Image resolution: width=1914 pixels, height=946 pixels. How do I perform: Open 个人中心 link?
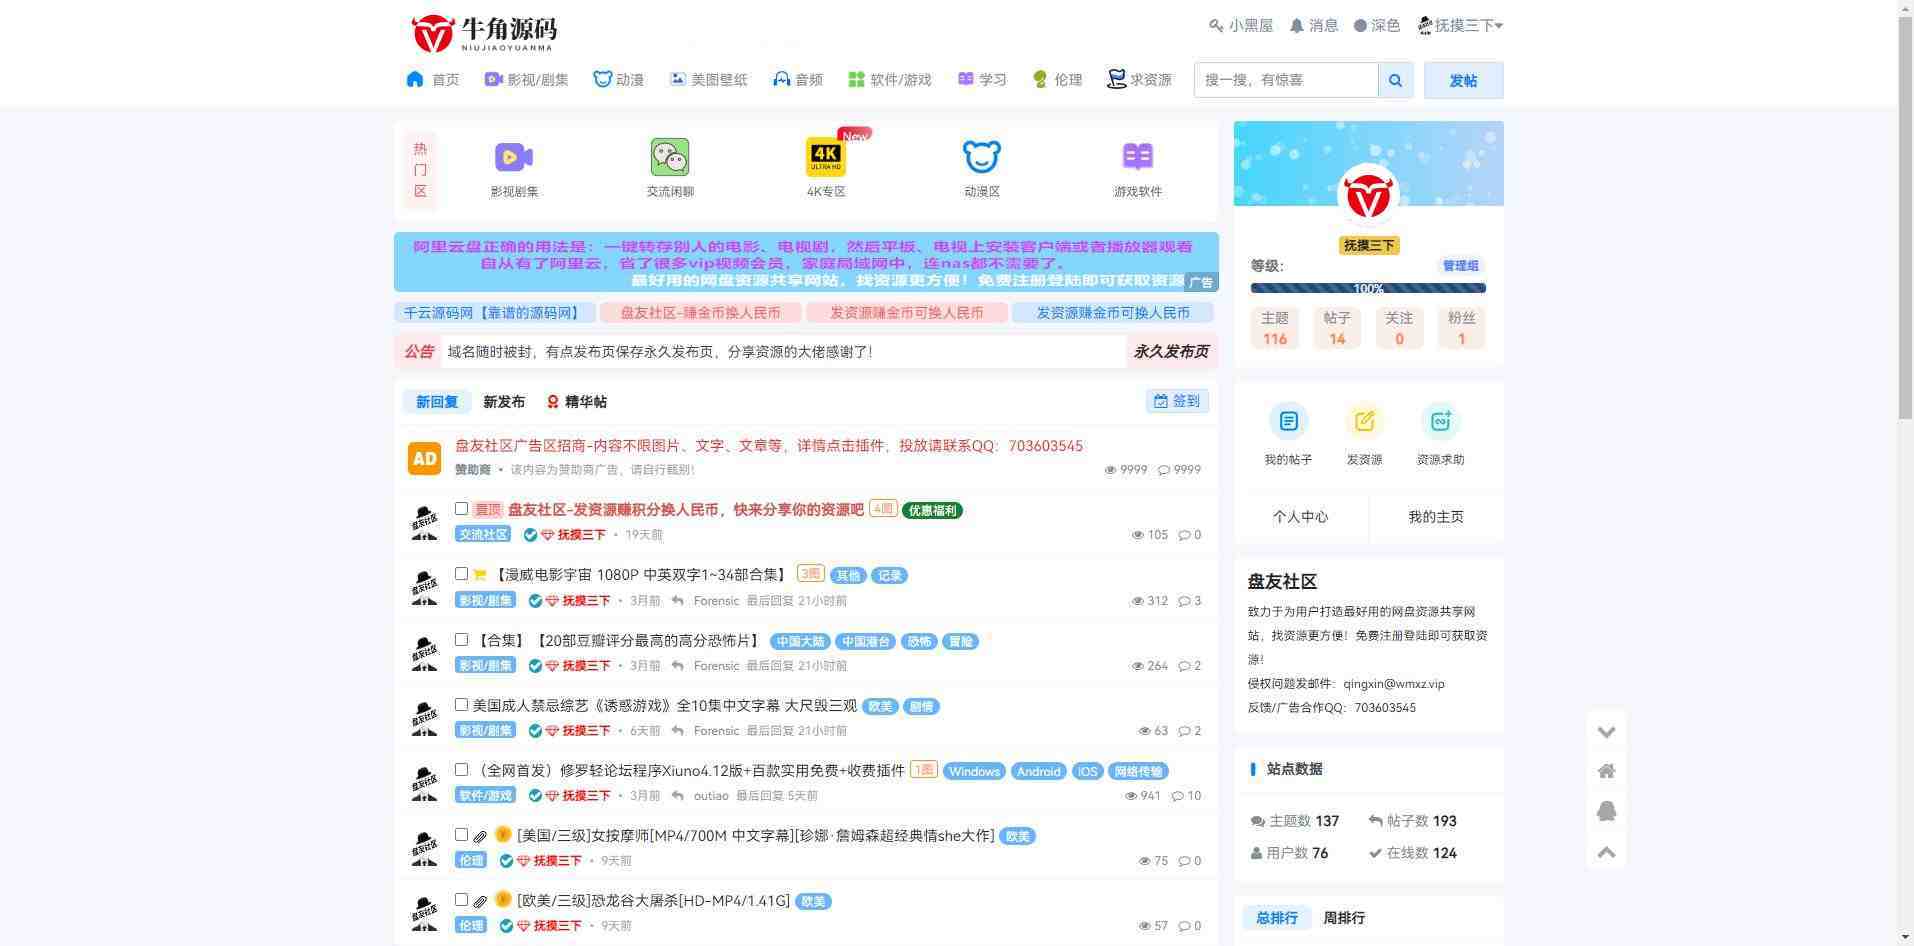(1301, 517)
